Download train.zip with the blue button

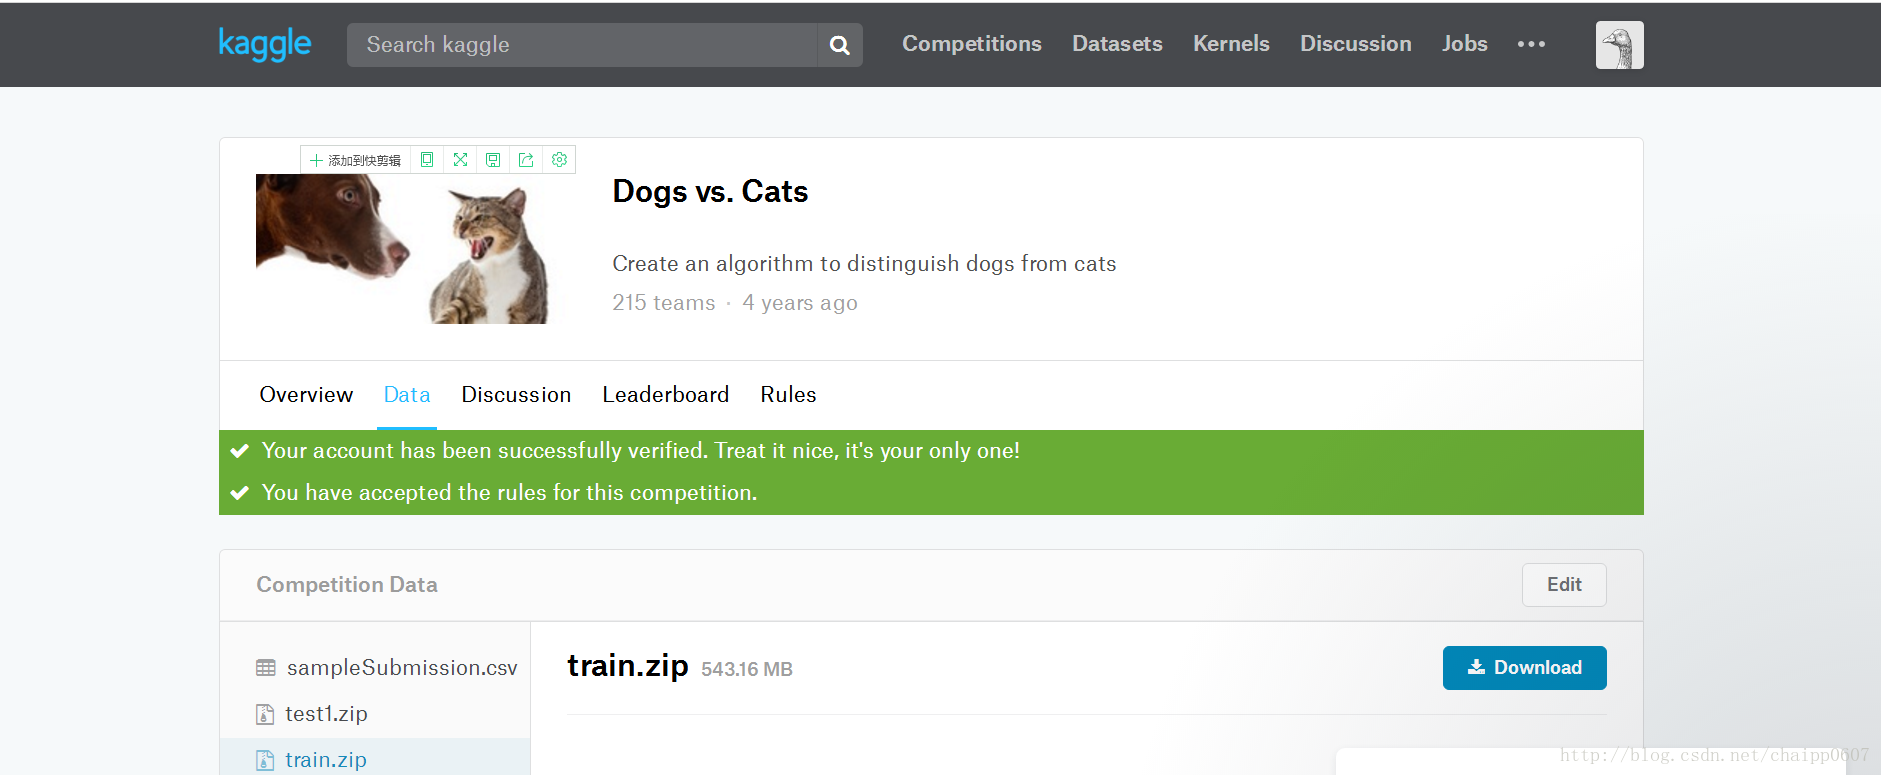(x=1524, y=668)
